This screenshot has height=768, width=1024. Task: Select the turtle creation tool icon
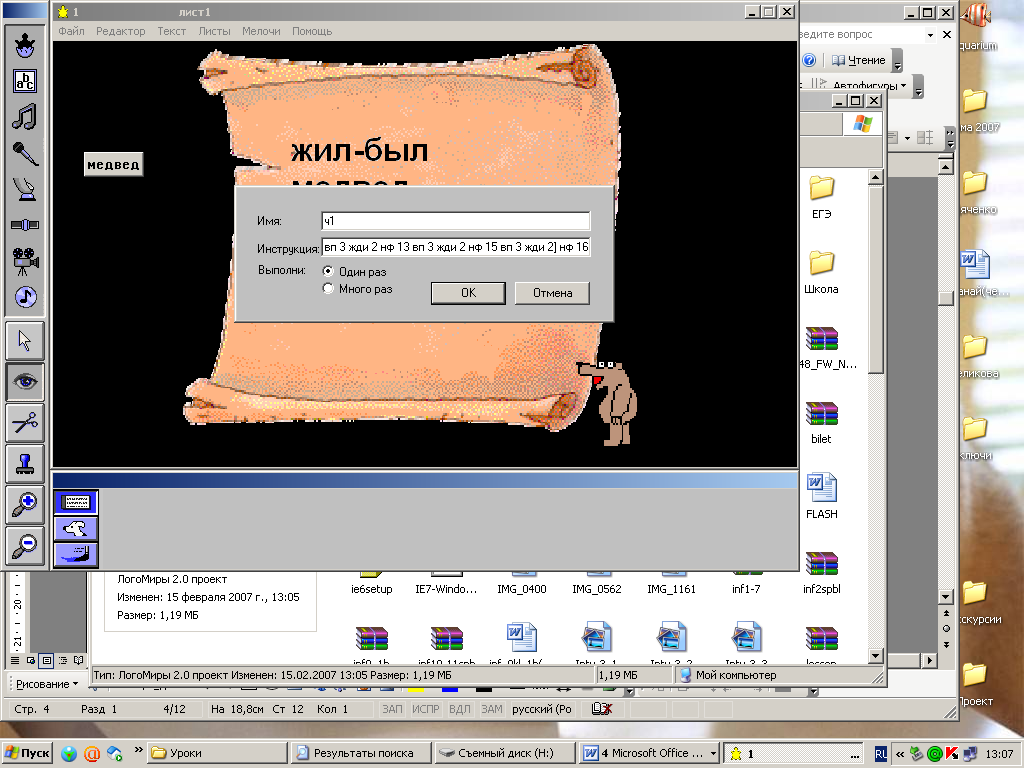click(25, 44)
